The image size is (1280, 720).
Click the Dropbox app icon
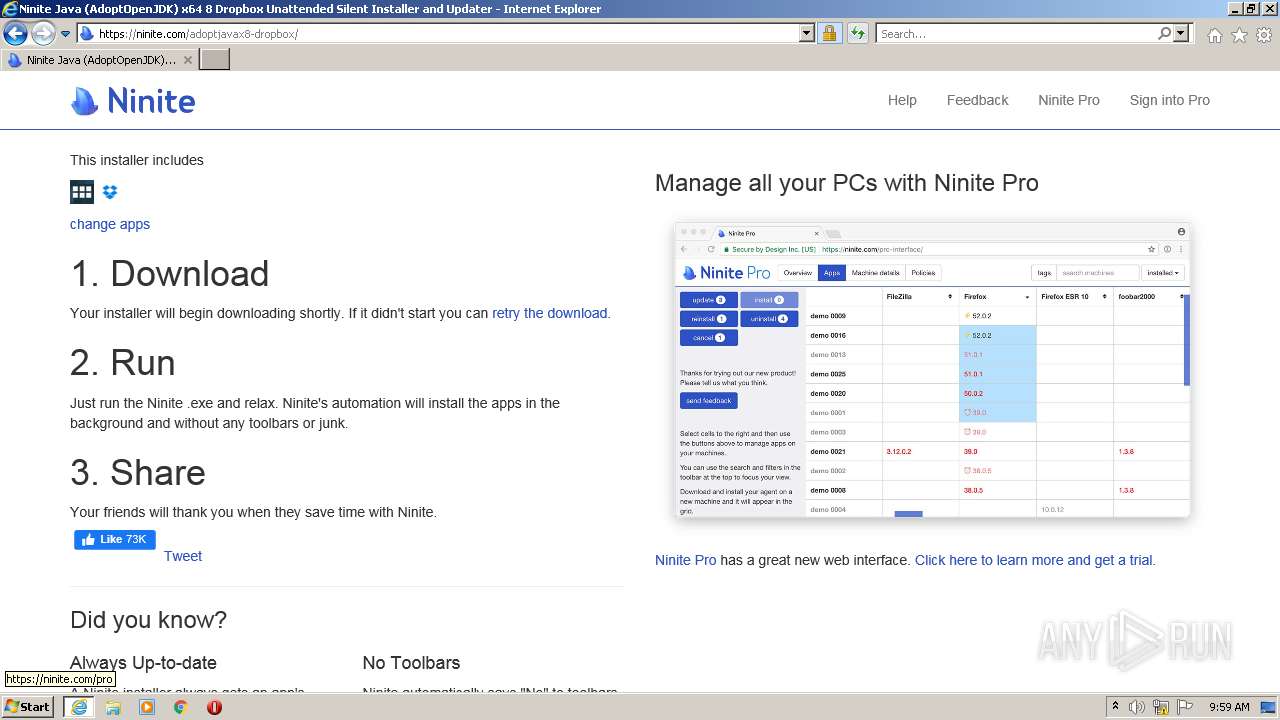pos(110,192)
